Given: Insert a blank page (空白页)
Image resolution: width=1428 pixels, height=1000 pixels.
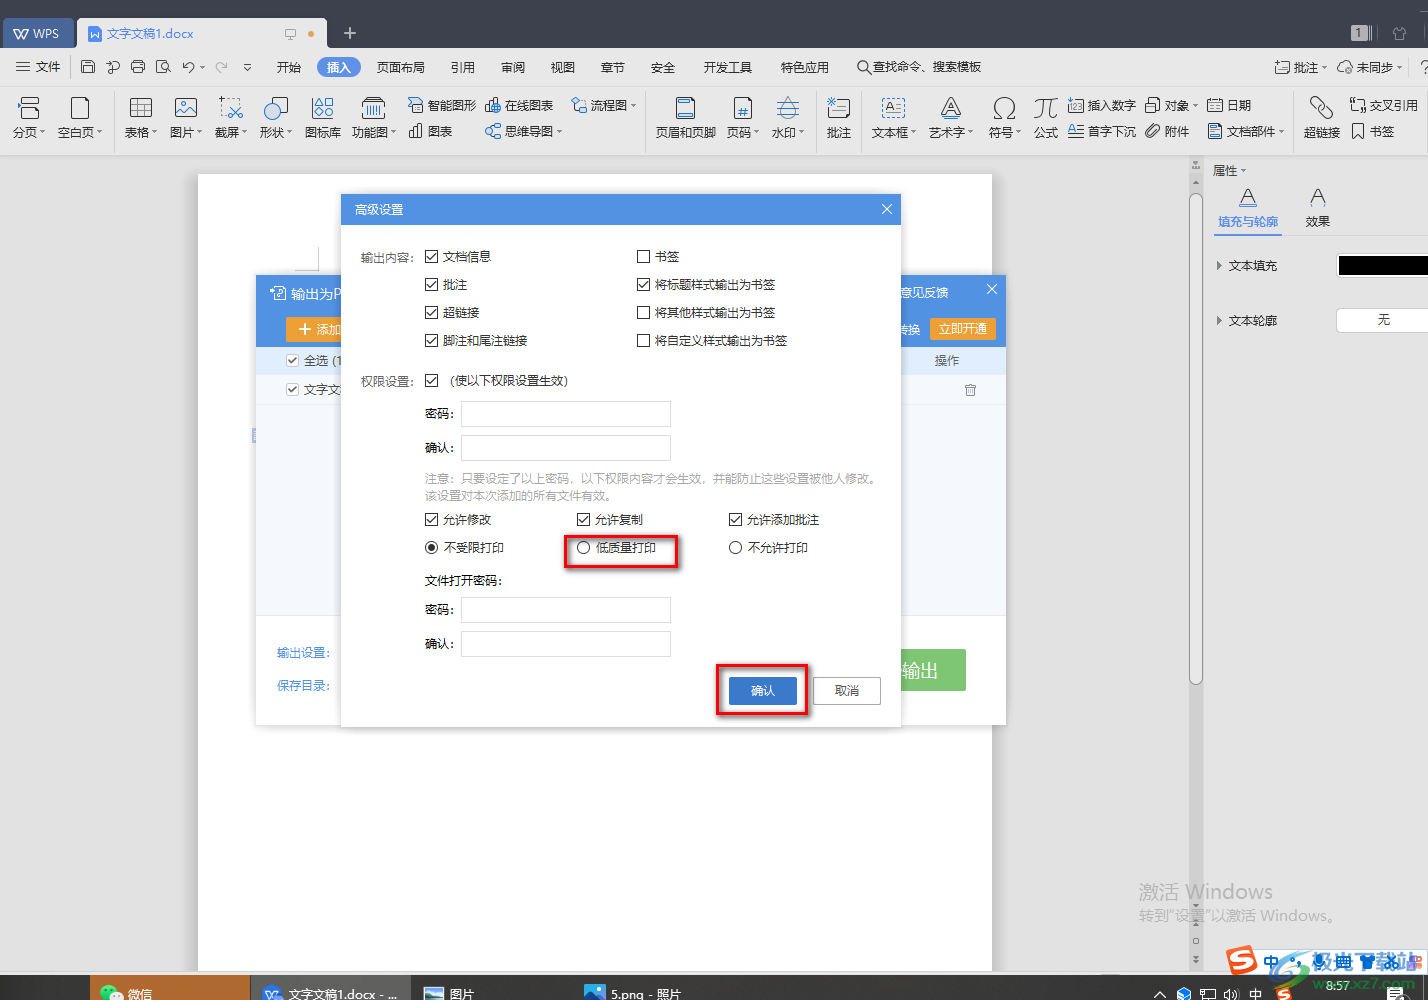Looking at the screenshot, I should point(80,117).
